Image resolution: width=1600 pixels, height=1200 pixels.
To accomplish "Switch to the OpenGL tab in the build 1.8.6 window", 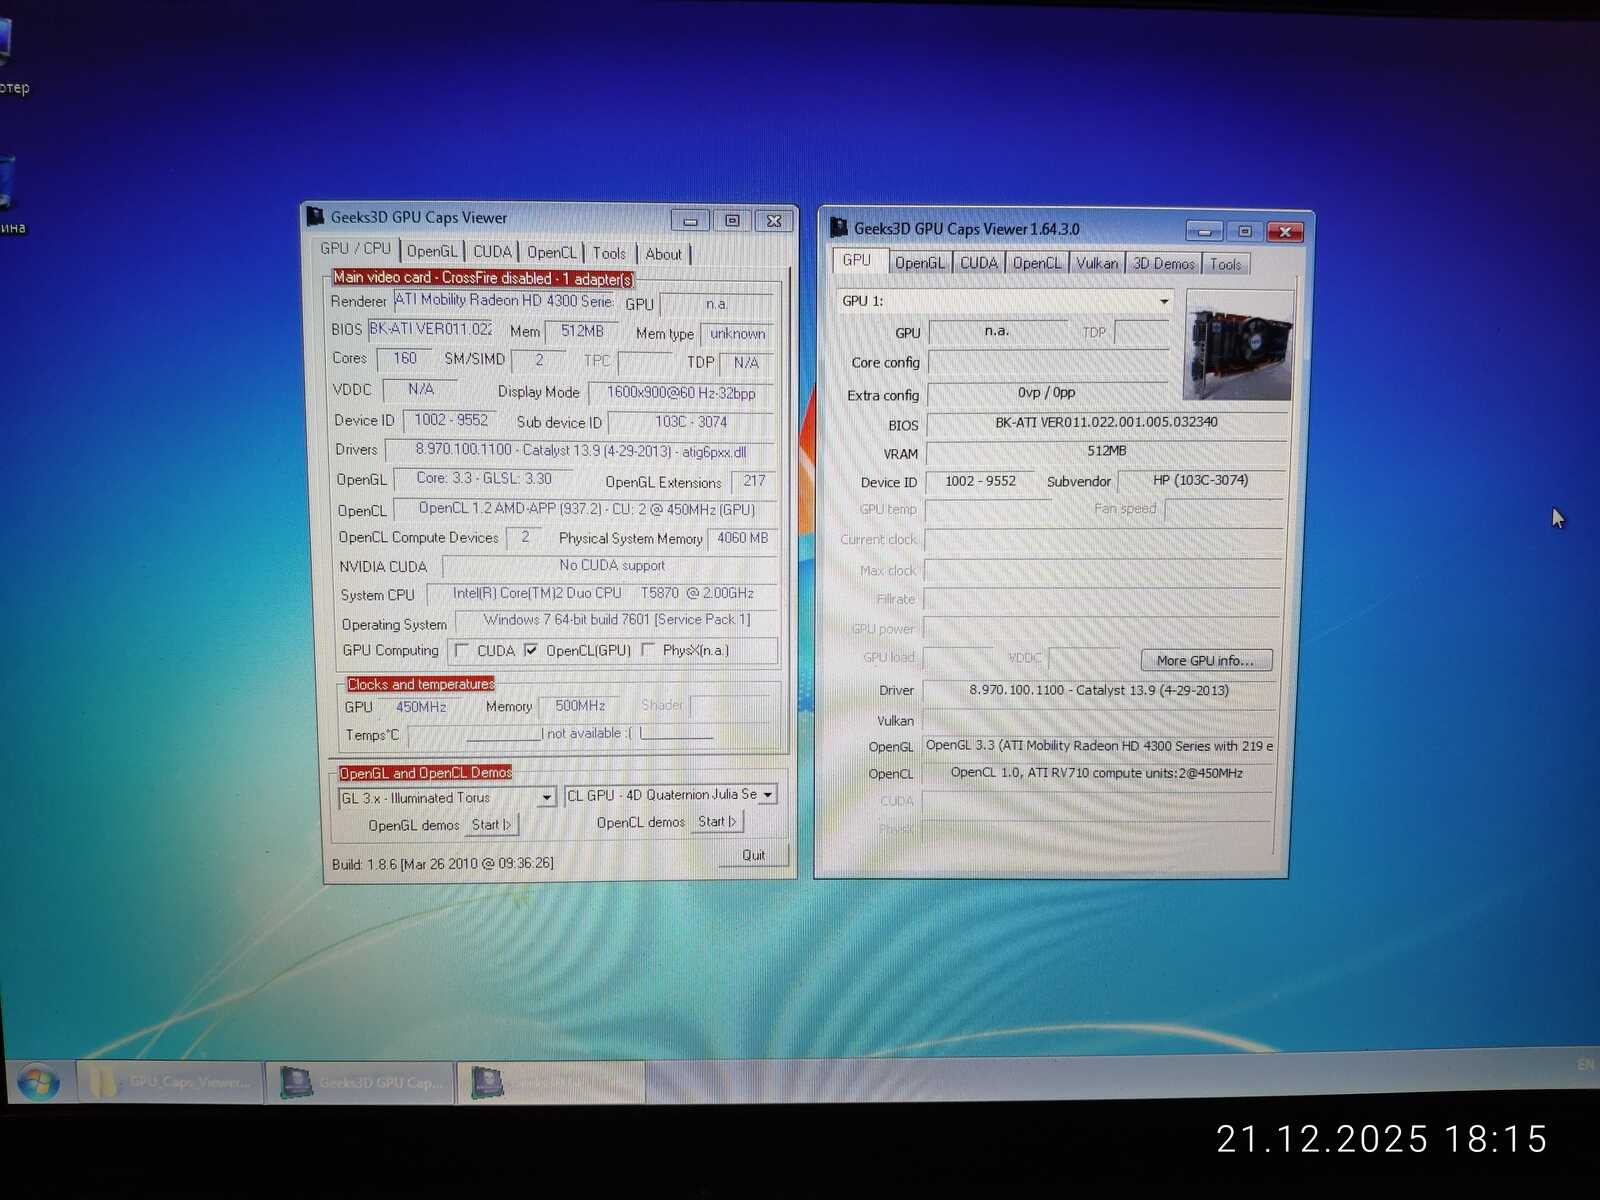I will point(432,251).
